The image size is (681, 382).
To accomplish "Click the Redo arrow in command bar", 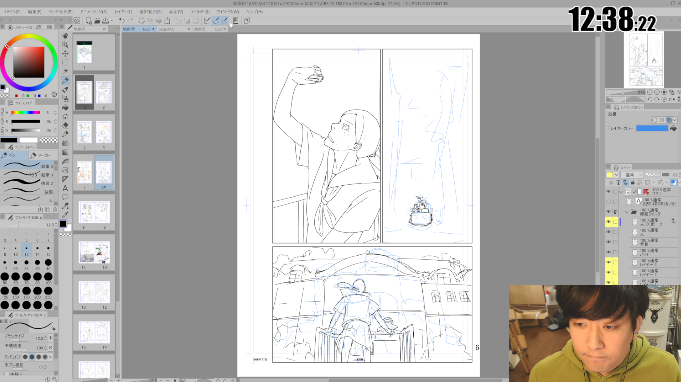I will point(130,20).
